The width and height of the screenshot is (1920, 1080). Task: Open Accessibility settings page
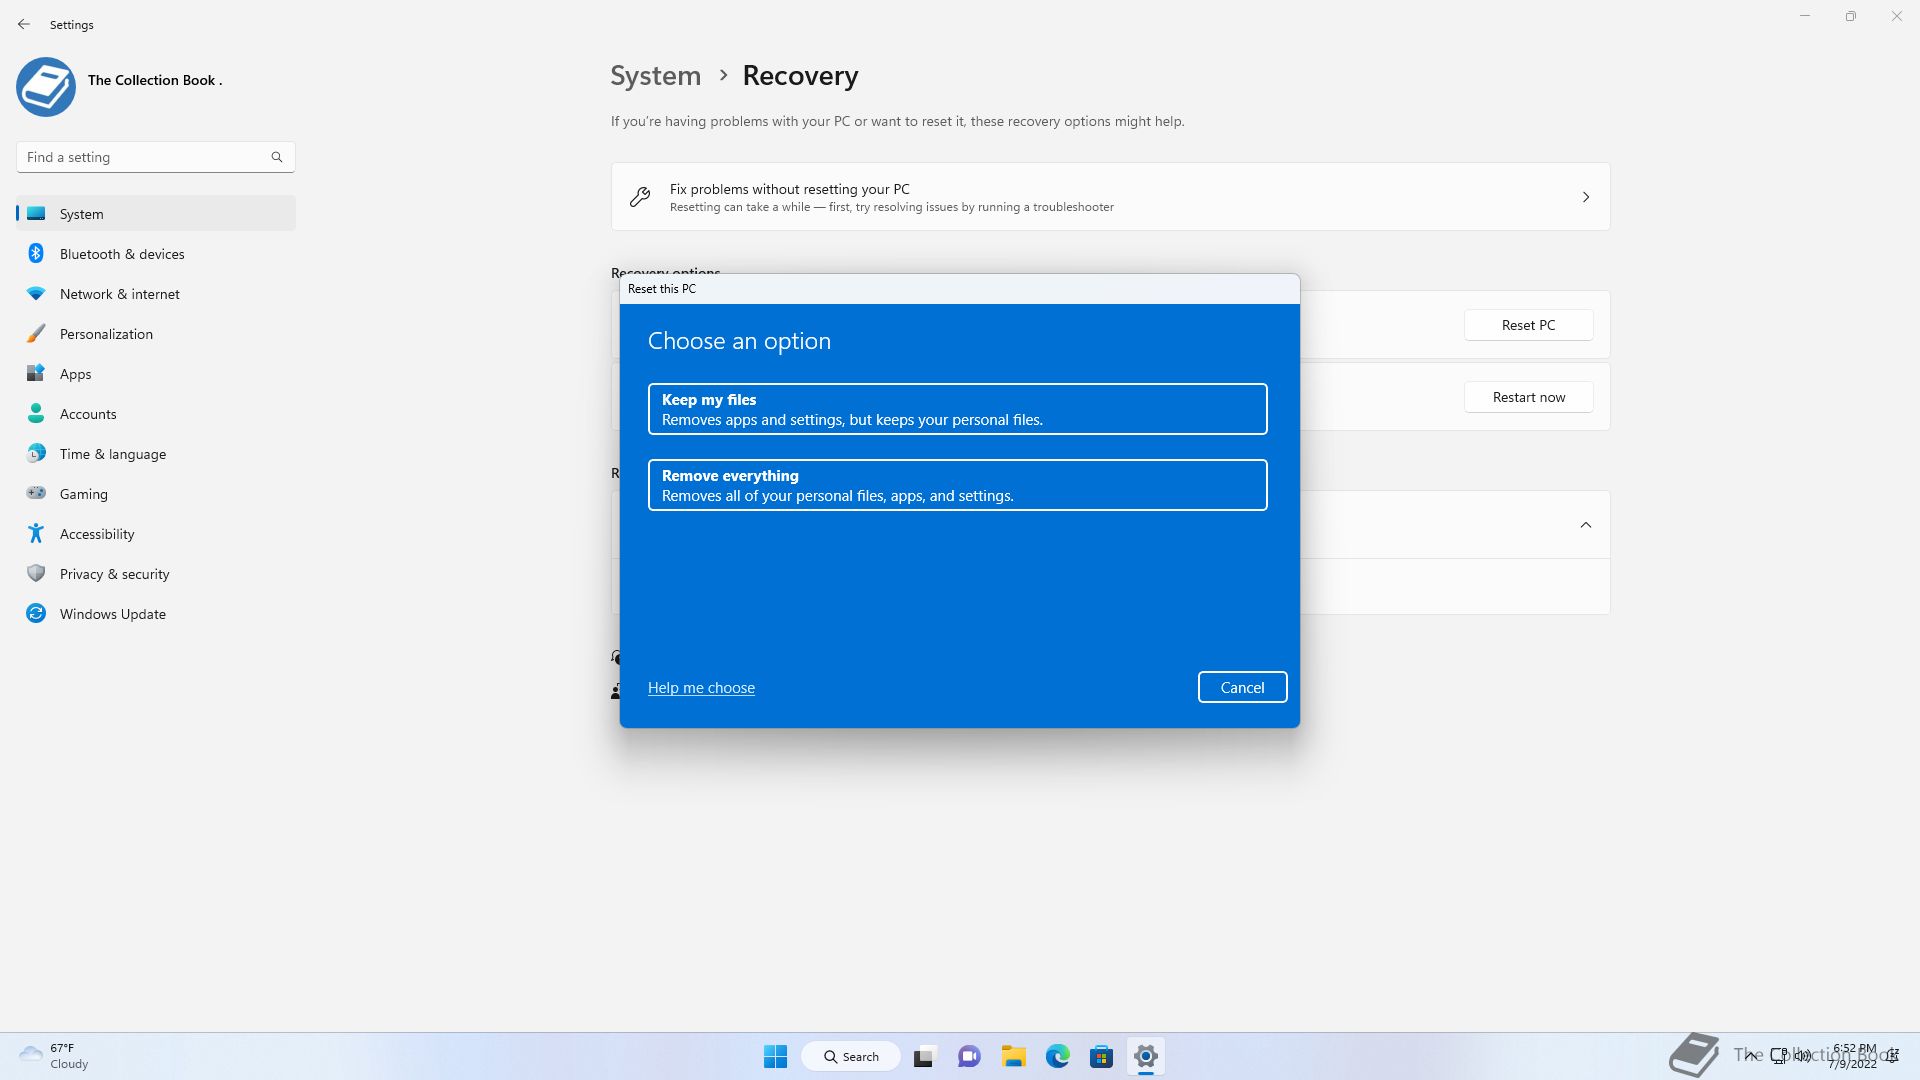point(96,534)
